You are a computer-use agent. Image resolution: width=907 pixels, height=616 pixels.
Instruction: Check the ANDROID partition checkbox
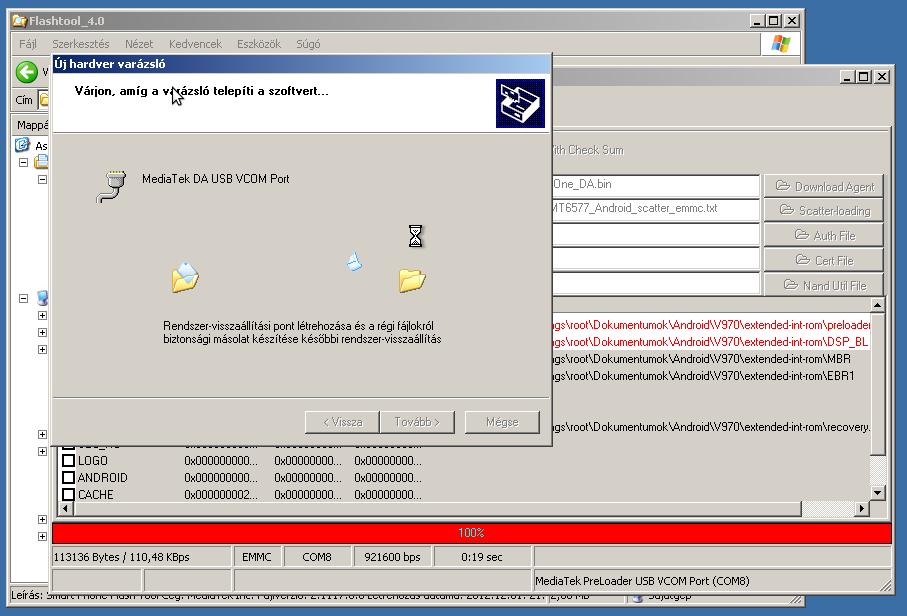(68, 477)
